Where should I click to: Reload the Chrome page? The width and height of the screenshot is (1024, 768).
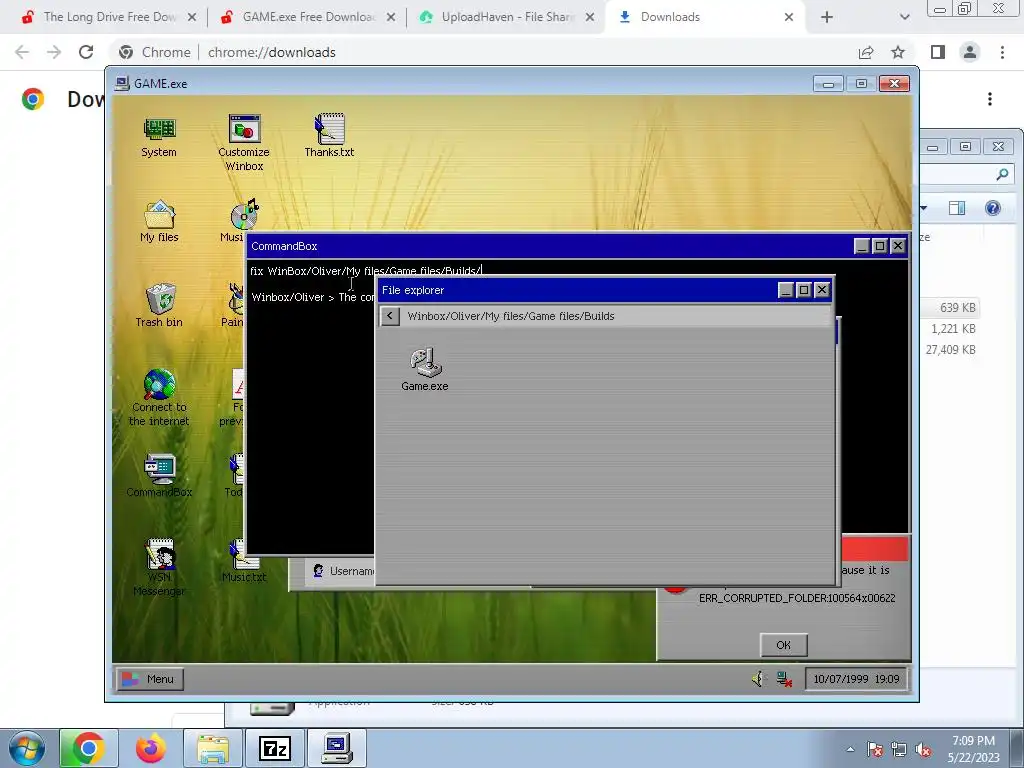tap(86, 52)
